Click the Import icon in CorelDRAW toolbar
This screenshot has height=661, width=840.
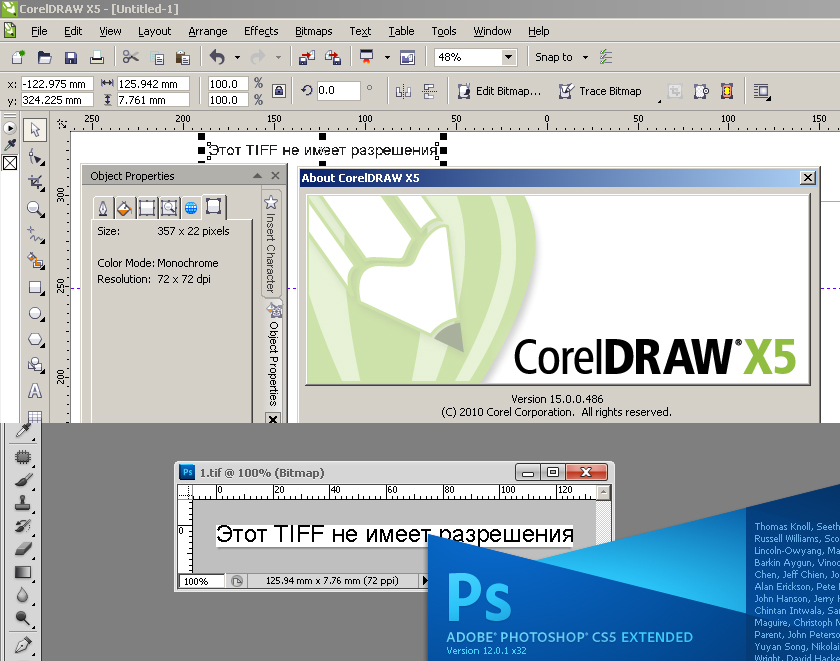[x=307, y=57]
